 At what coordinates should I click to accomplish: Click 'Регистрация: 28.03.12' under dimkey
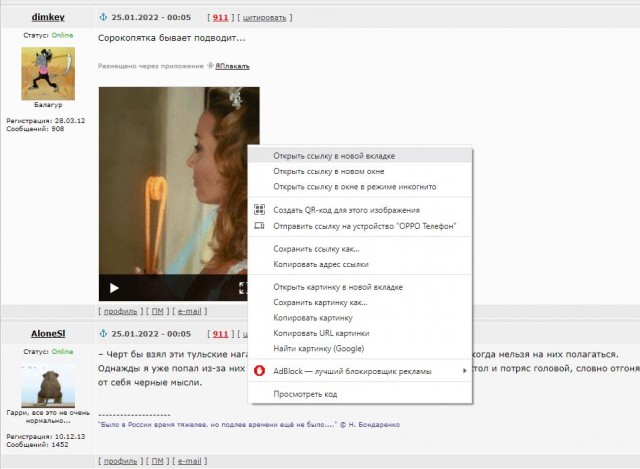[46, 120]
